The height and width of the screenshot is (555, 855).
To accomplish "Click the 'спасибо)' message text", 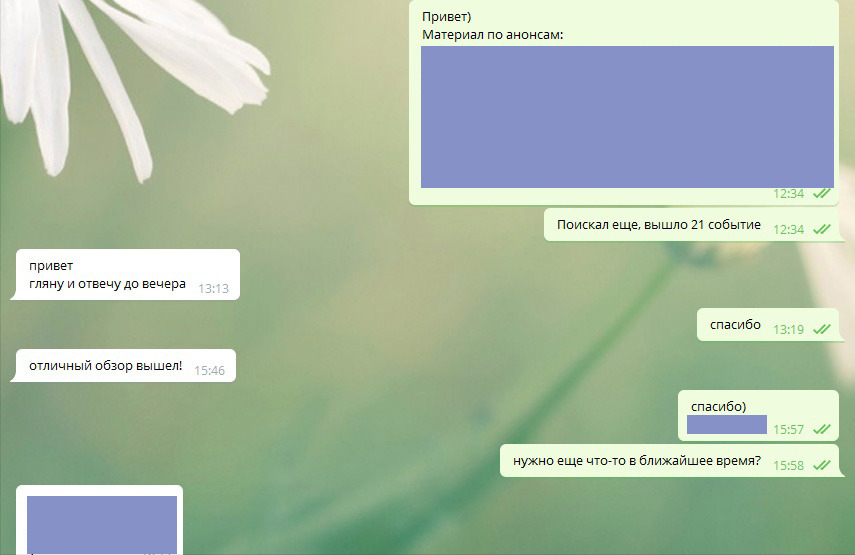I will (x=718, y=407).
